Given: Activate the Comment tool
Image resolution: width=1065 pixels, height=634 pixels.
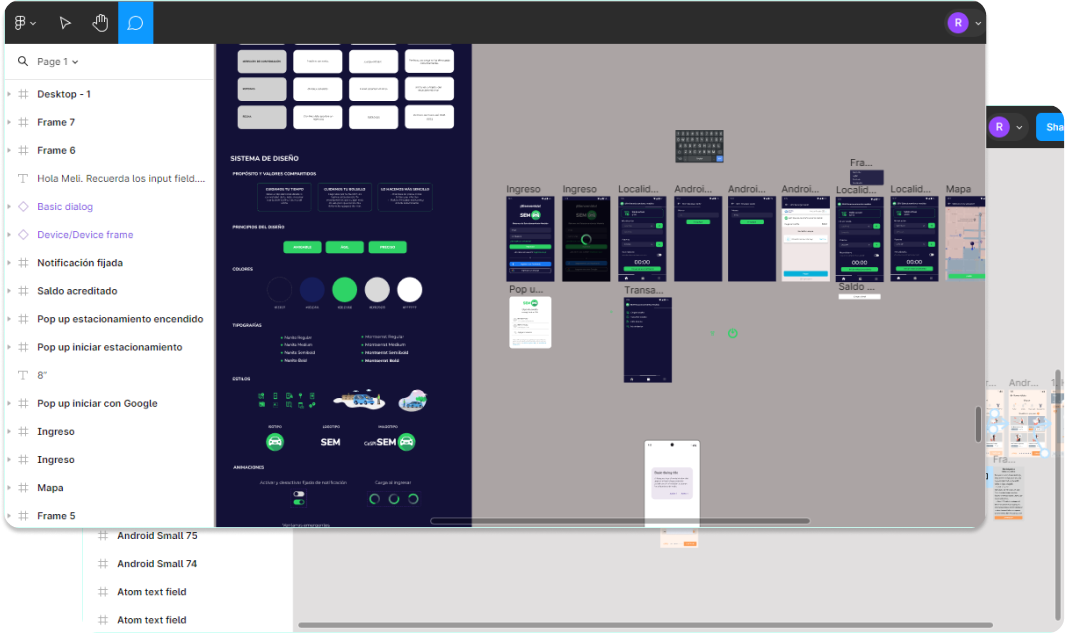Looking at the screenshot, I should point(135,23).
